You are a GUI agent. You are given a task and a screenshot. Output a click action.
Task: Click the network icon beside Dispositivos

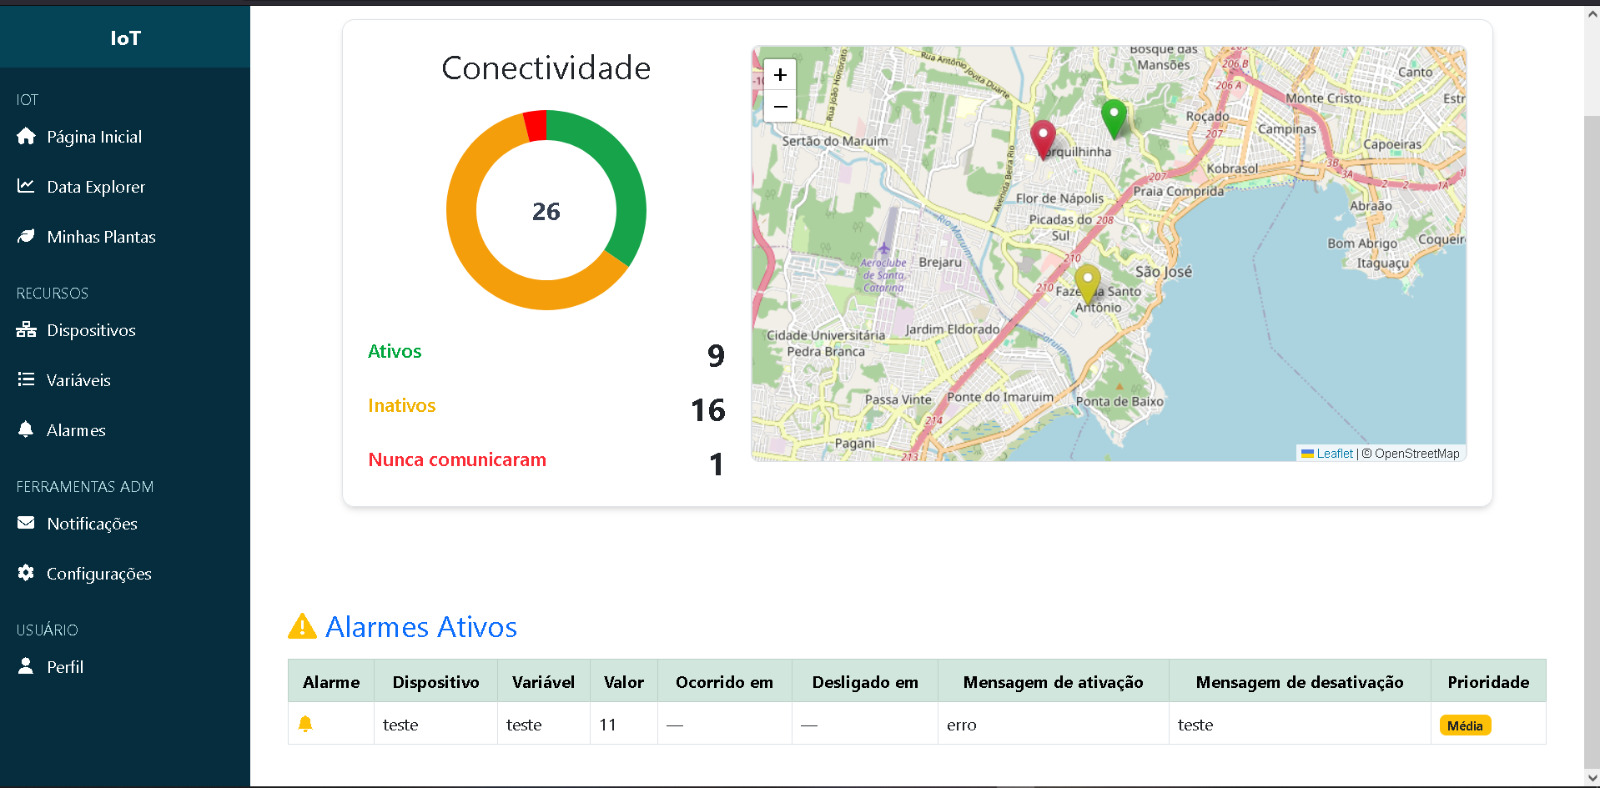(26, 329)
